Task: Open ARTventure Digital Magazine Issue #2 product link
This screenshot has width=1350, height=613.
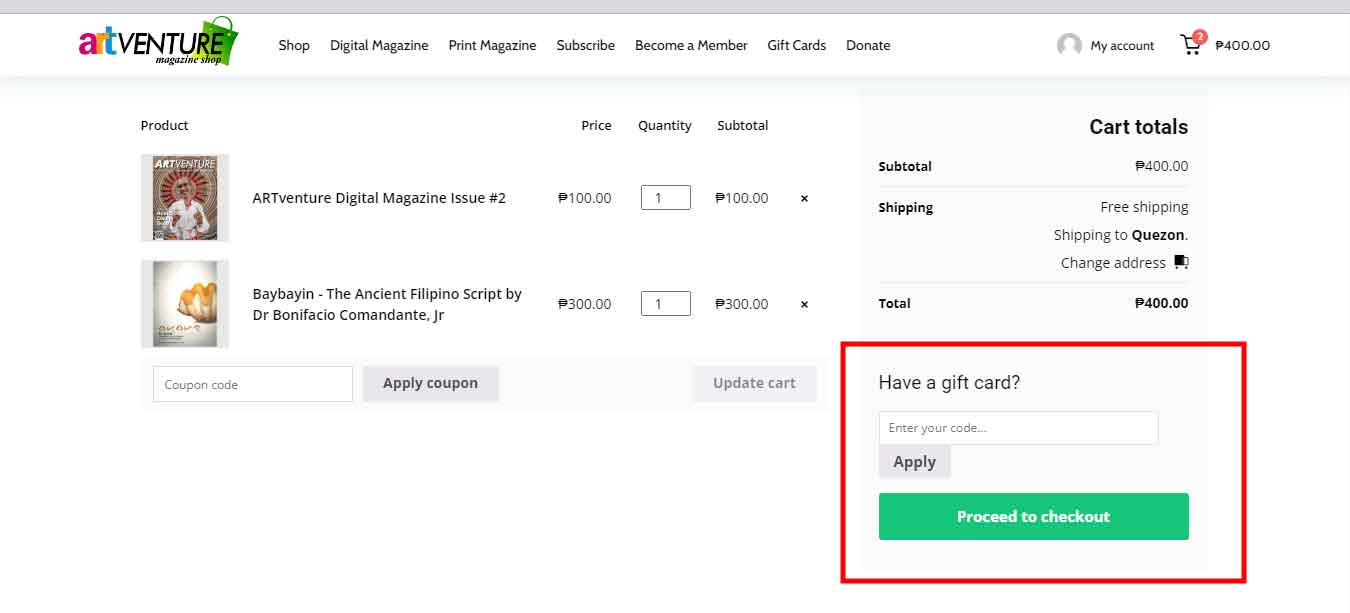Action: coord(379,198)
